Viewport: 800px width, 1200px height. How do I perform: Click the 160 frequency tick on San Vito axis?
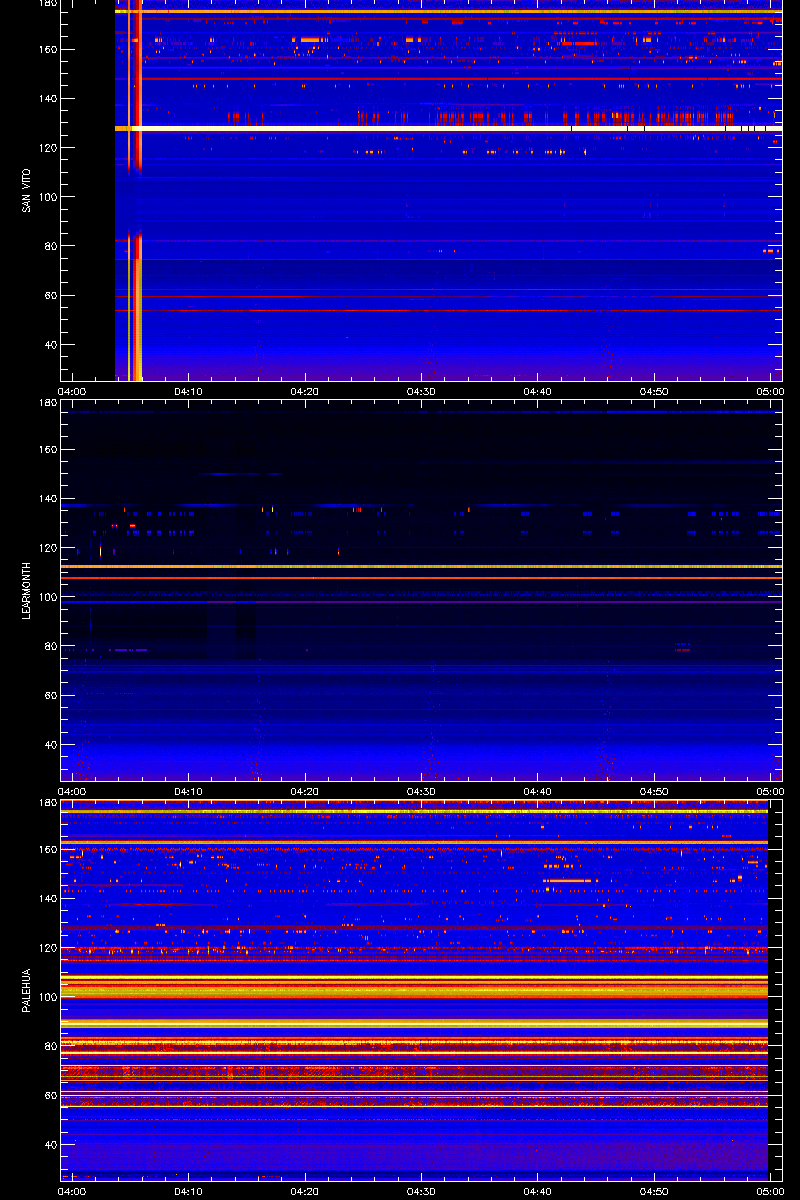(x=47, y=49)
